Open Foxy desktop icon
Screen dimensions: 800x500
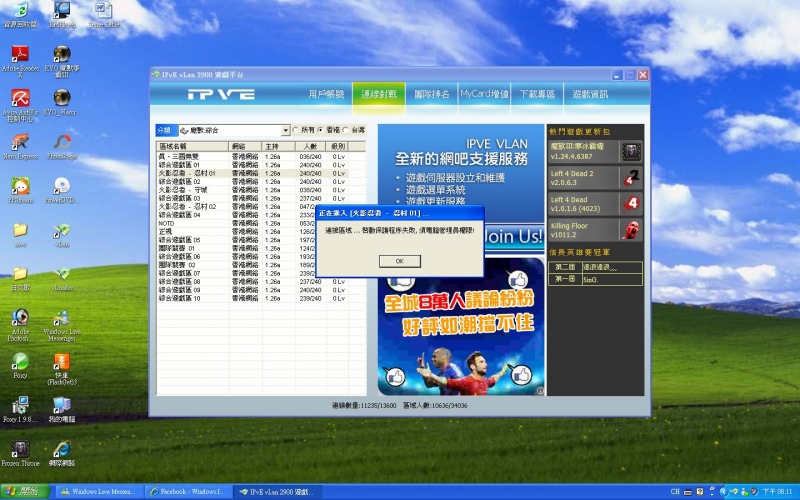point(20,365)
